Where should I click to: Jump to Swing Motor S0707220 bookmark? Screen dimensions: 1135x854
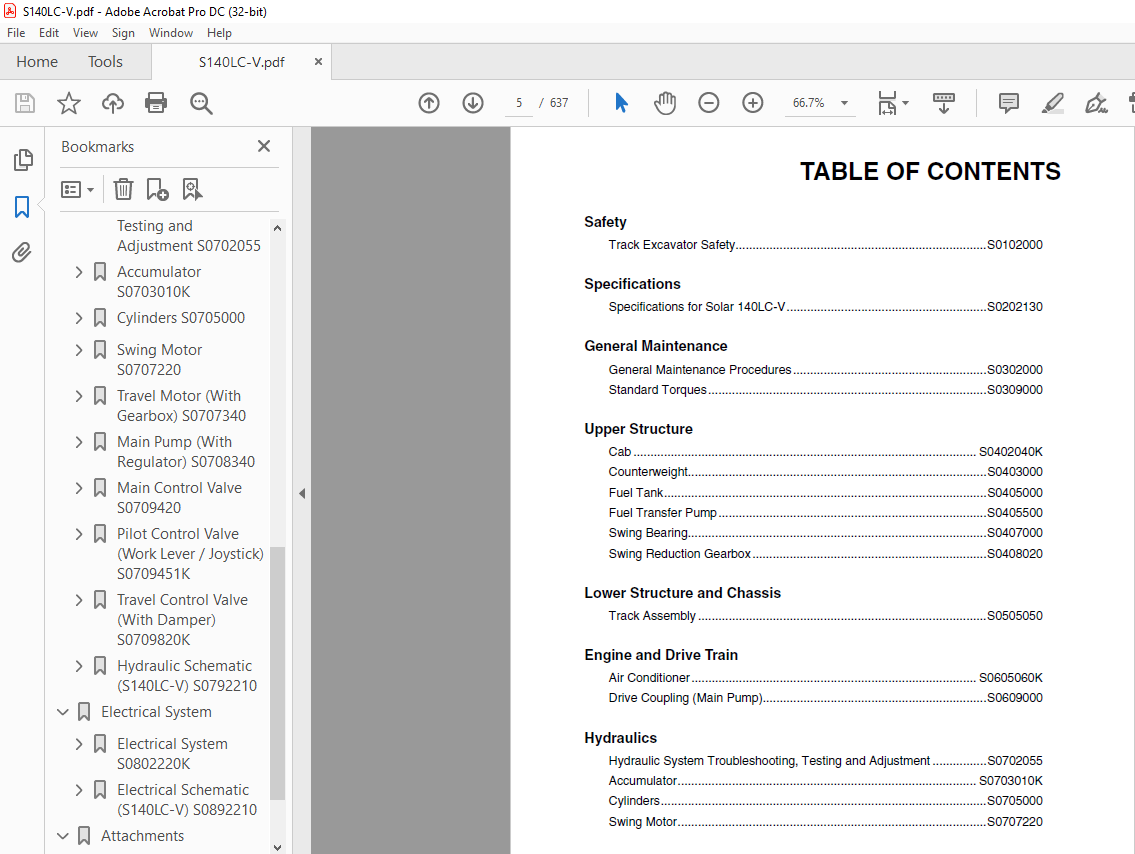[x=159, y=360]
